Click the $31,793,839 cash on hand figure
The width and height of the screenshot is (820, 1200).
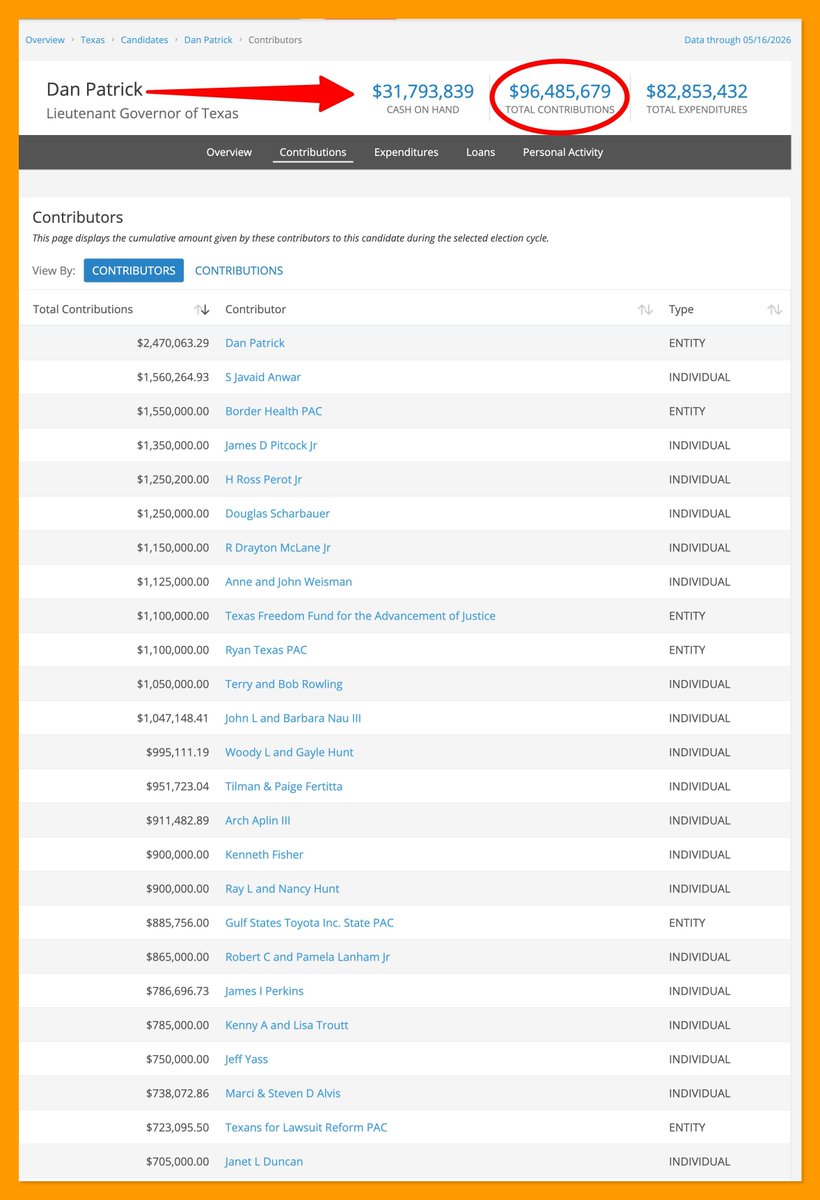[423, 92]
